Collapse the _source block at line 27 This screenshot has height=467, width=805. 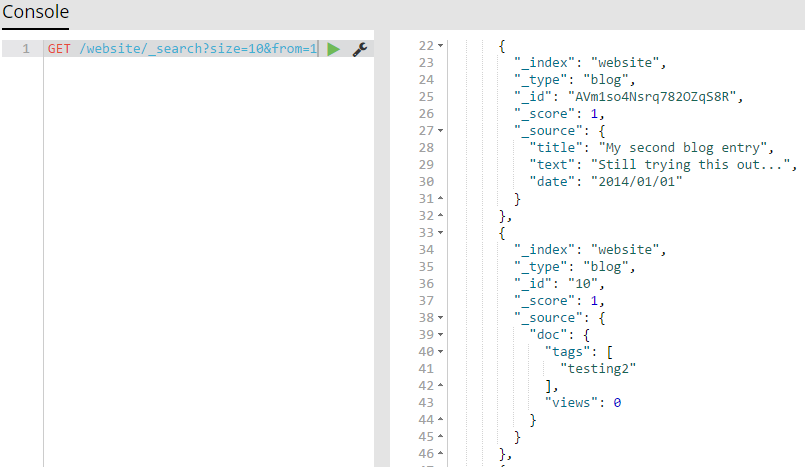pos(440,130)
